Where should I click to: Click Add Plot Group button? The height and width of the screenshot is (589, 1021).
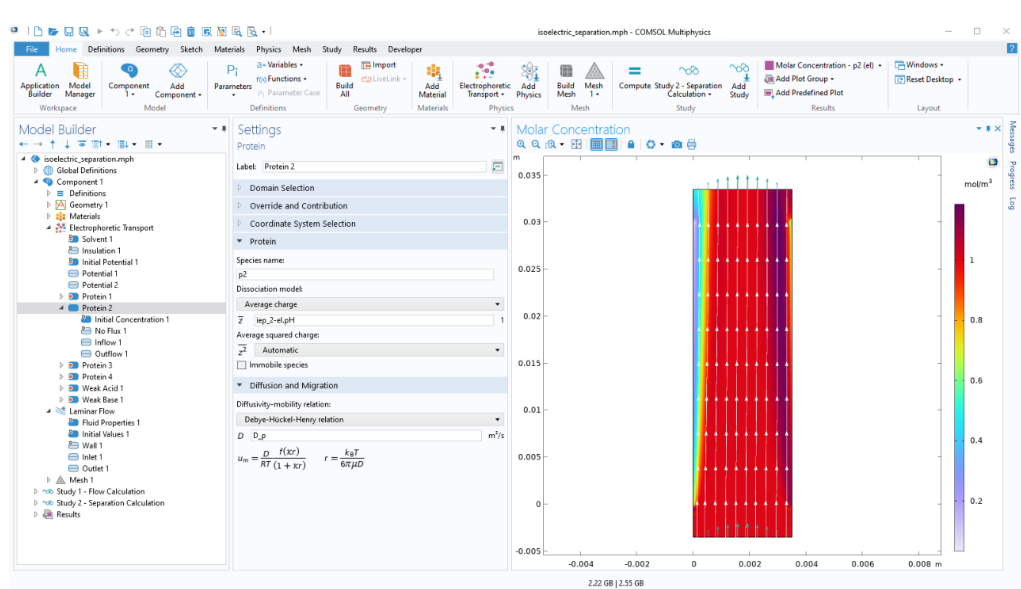pyautogui.click(x=799, y=79)
